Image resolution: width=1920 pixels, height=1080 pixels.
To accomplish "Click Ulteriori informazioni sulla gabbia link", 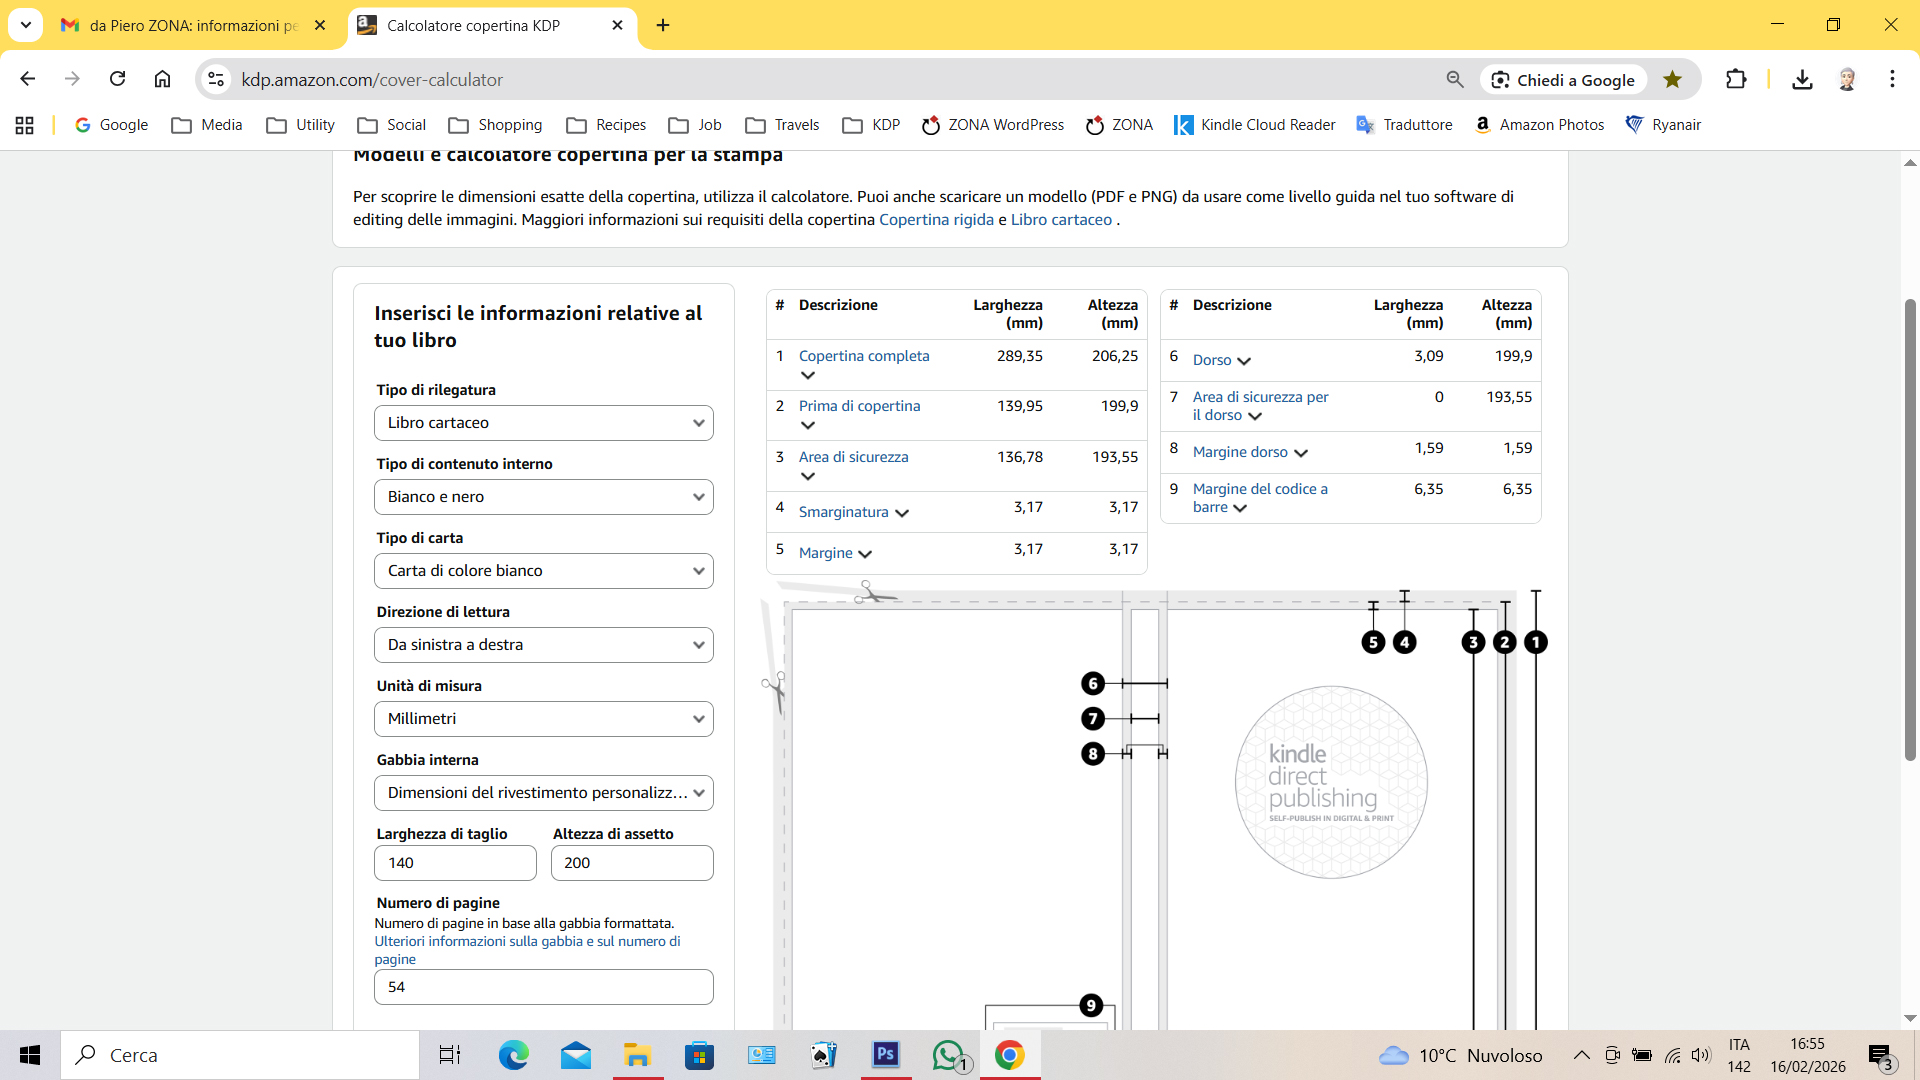I will 527,941.
